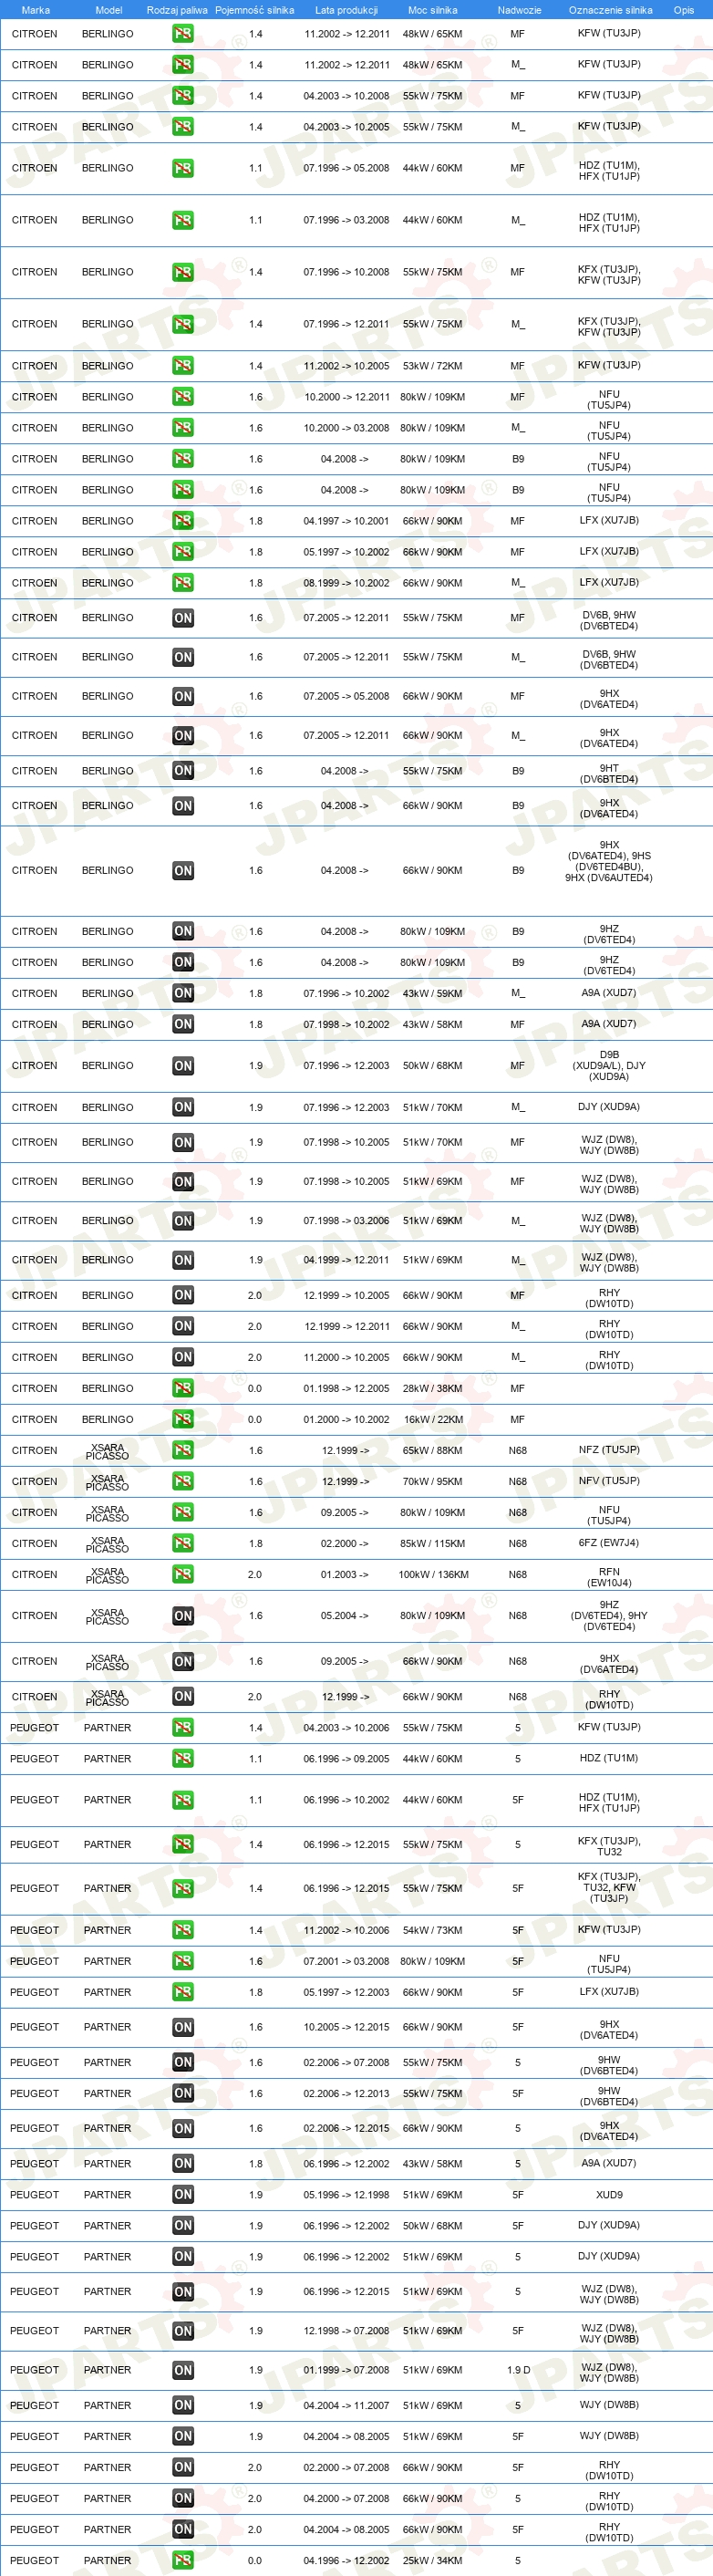The height and width of the screenshot is (2576, 713).
Task: Click PB icon in Berlingo 16kW / 22KM row
Action: click(x=183, y=1419)
